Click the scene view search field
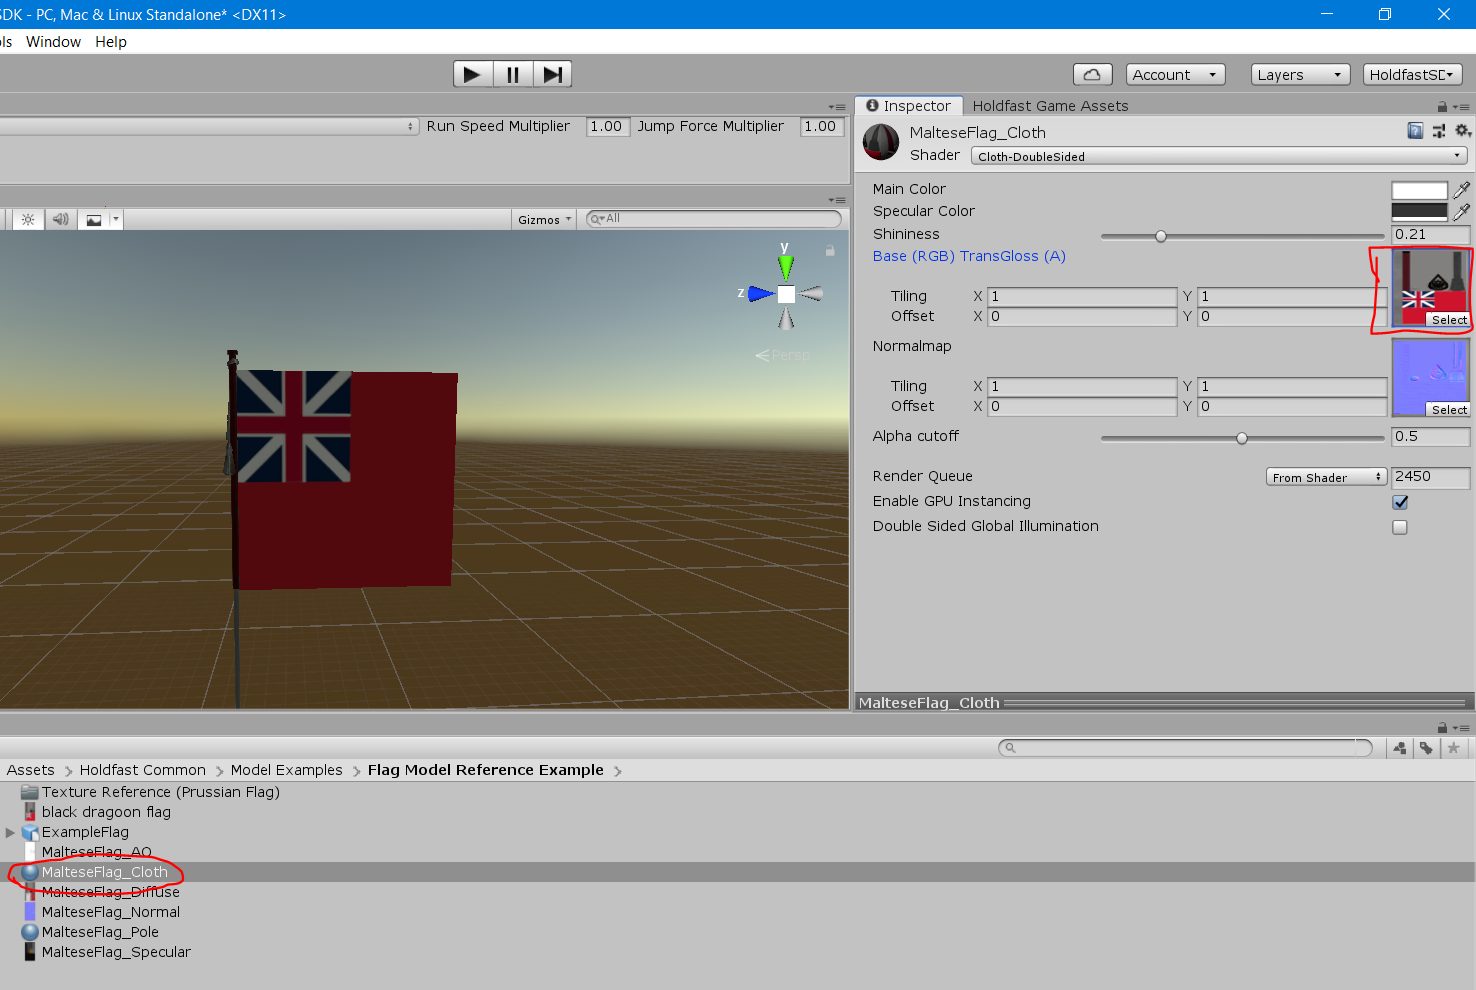1476x990 pixels. coord(714,219)
